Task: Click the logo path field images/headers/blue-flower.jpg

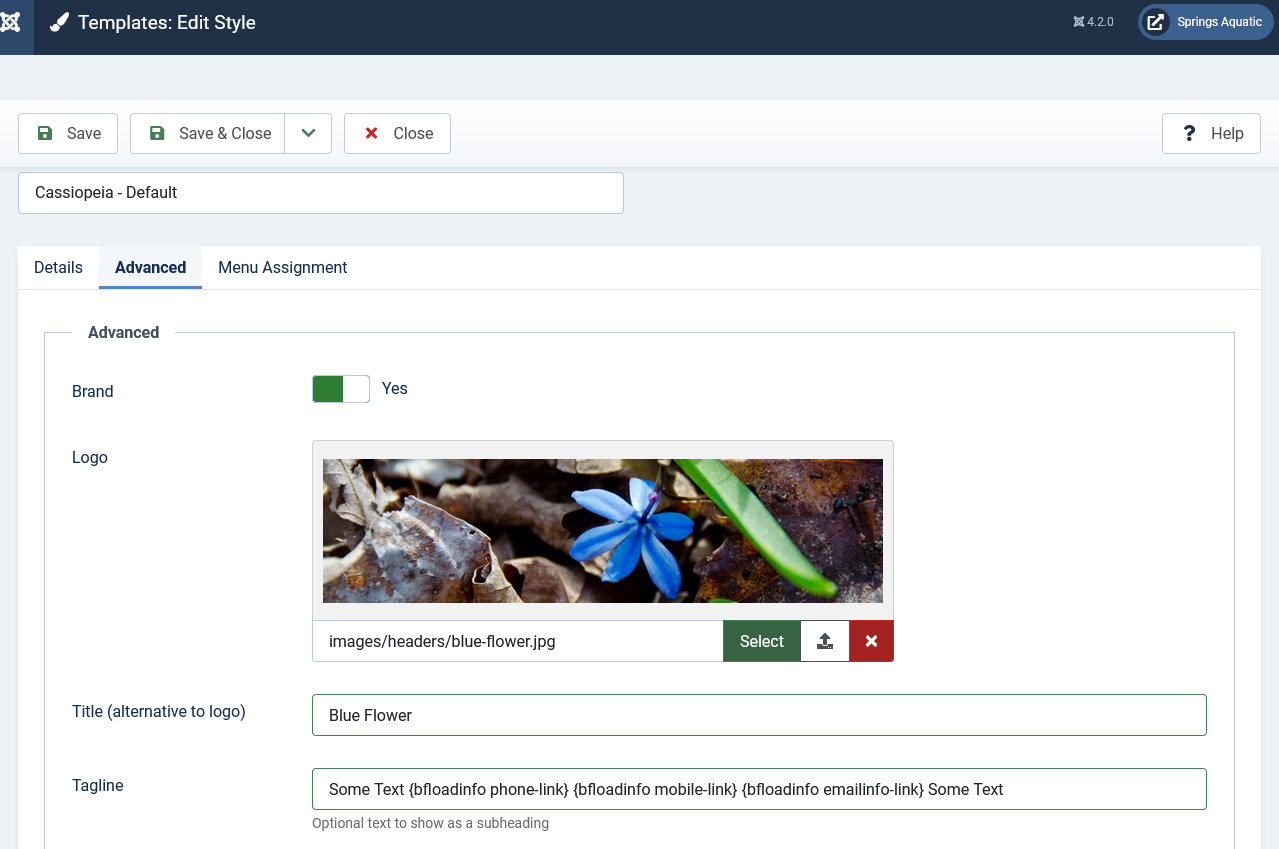Action: coord(518,641)
